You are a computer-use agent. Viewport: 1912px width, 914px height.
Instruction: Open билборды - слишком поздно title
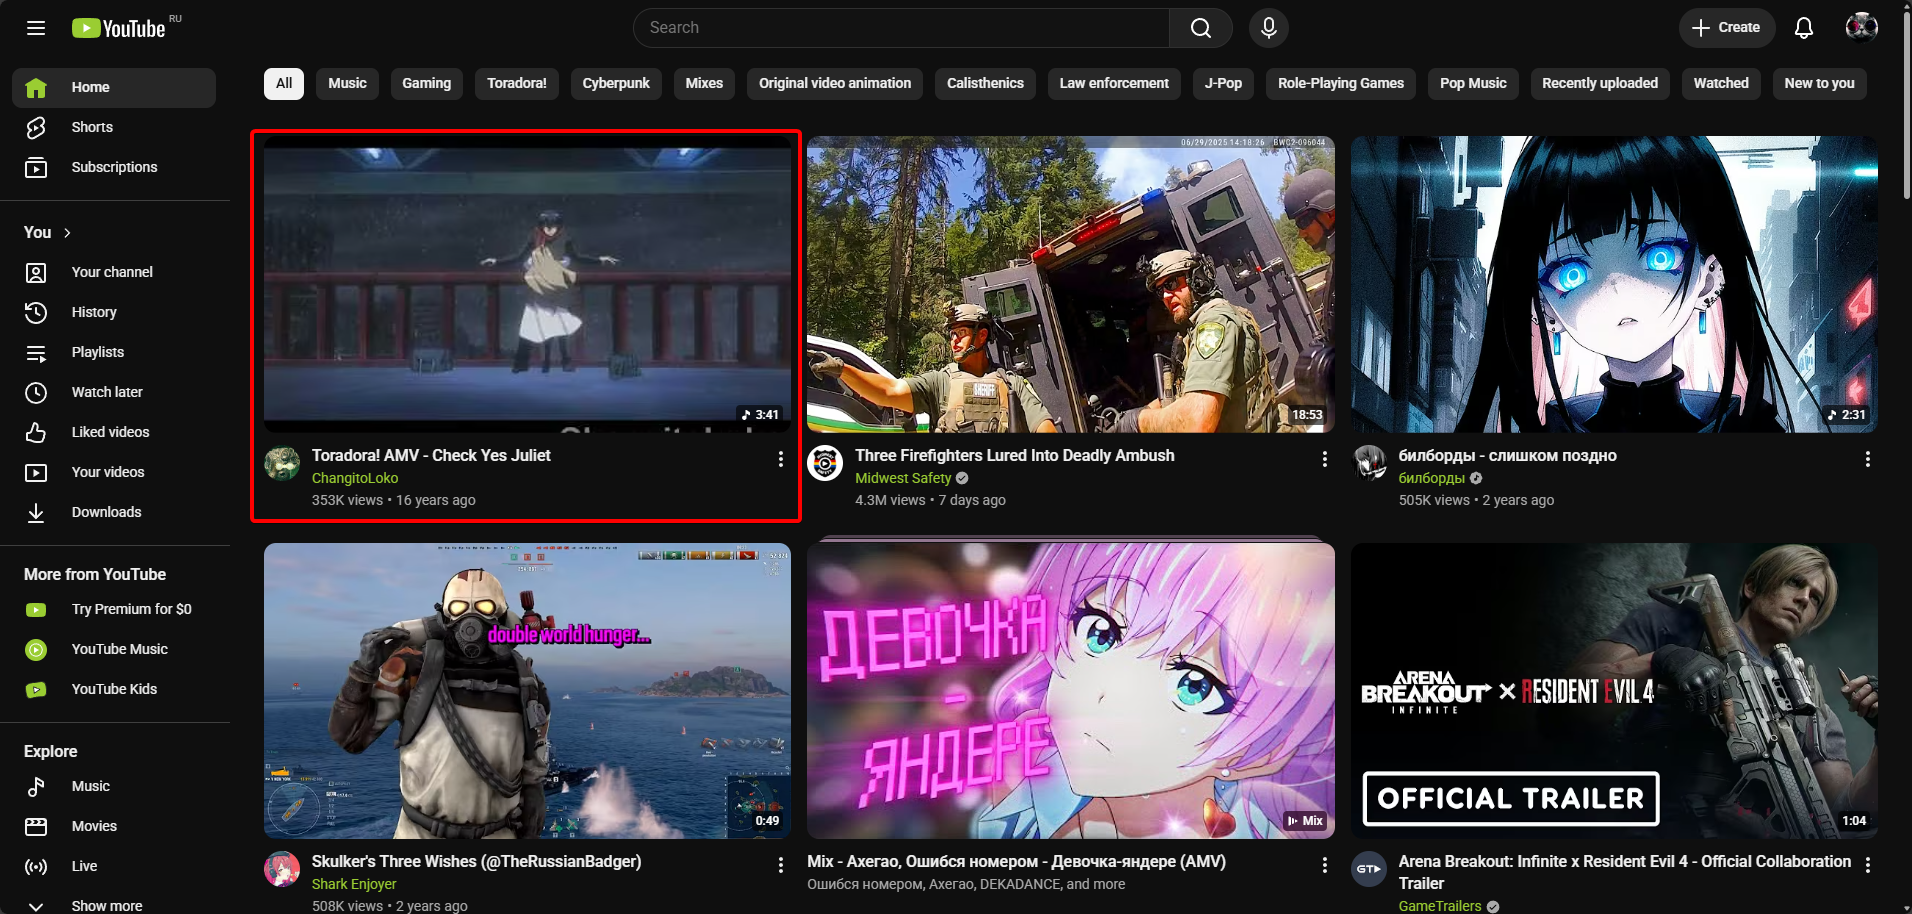tap(1508, 455)
